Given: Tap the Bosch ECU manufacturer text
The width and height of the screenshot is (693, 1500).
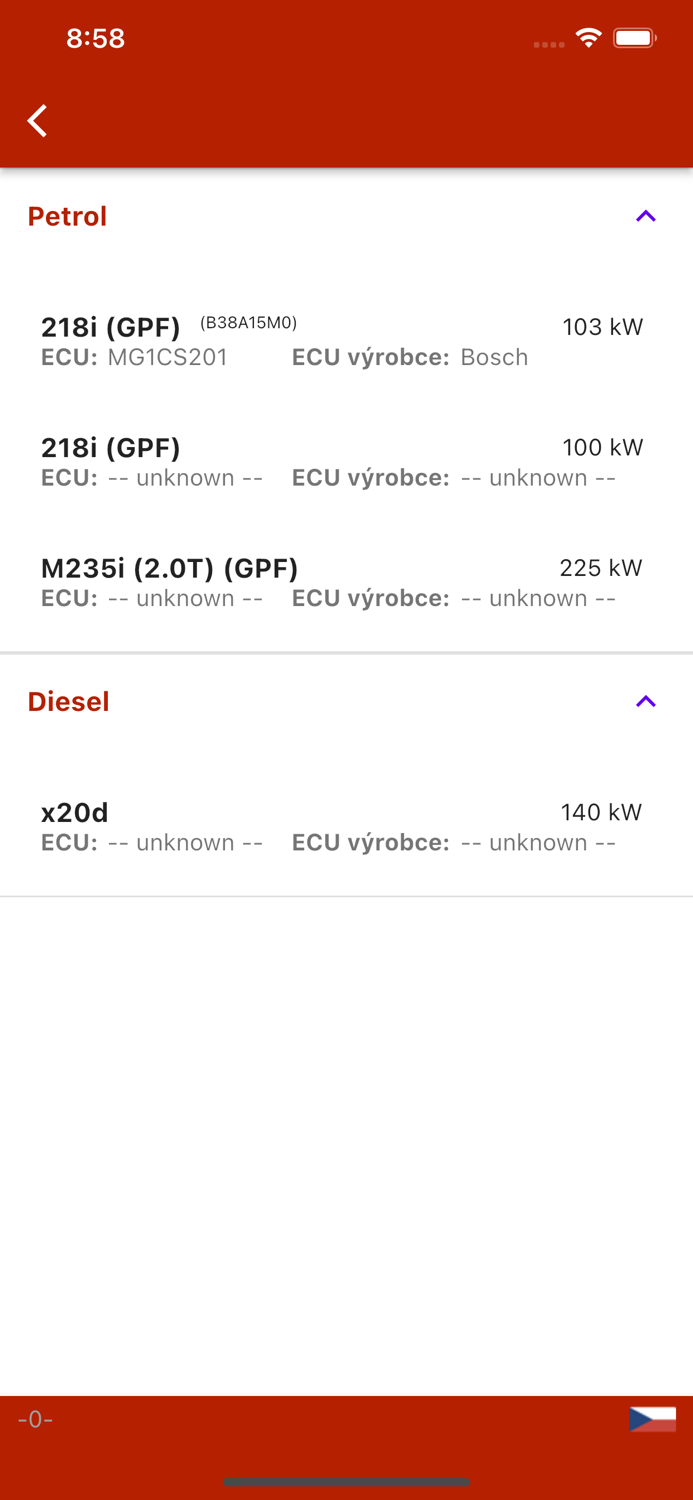Looking at the screenshot, I should click(x=493, y=357).
